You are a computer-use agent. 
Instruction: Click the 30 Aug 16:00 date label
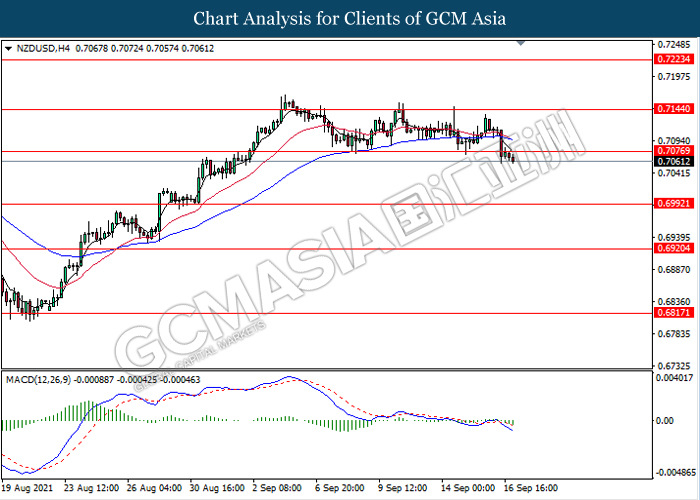217,488
